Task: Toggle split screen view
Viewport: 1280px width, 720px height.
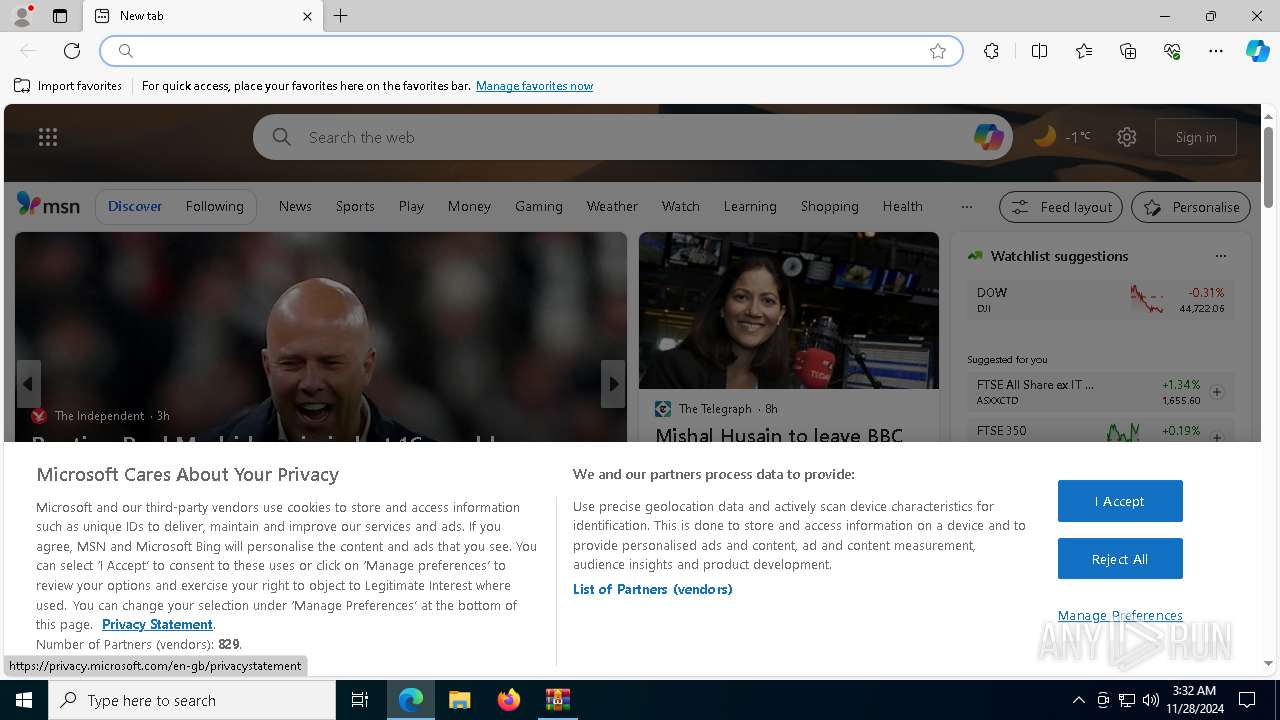Action: tap(1039, 51)
